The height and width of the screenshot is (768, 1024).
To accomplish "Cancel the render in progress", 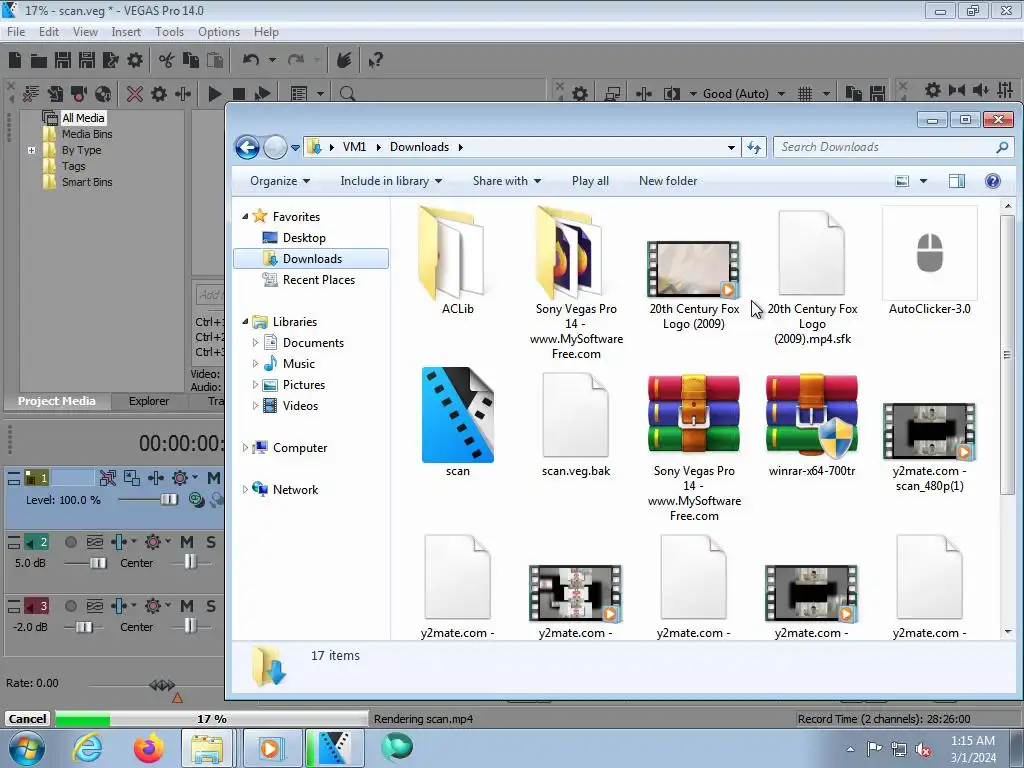I will (x=27, y=719).
